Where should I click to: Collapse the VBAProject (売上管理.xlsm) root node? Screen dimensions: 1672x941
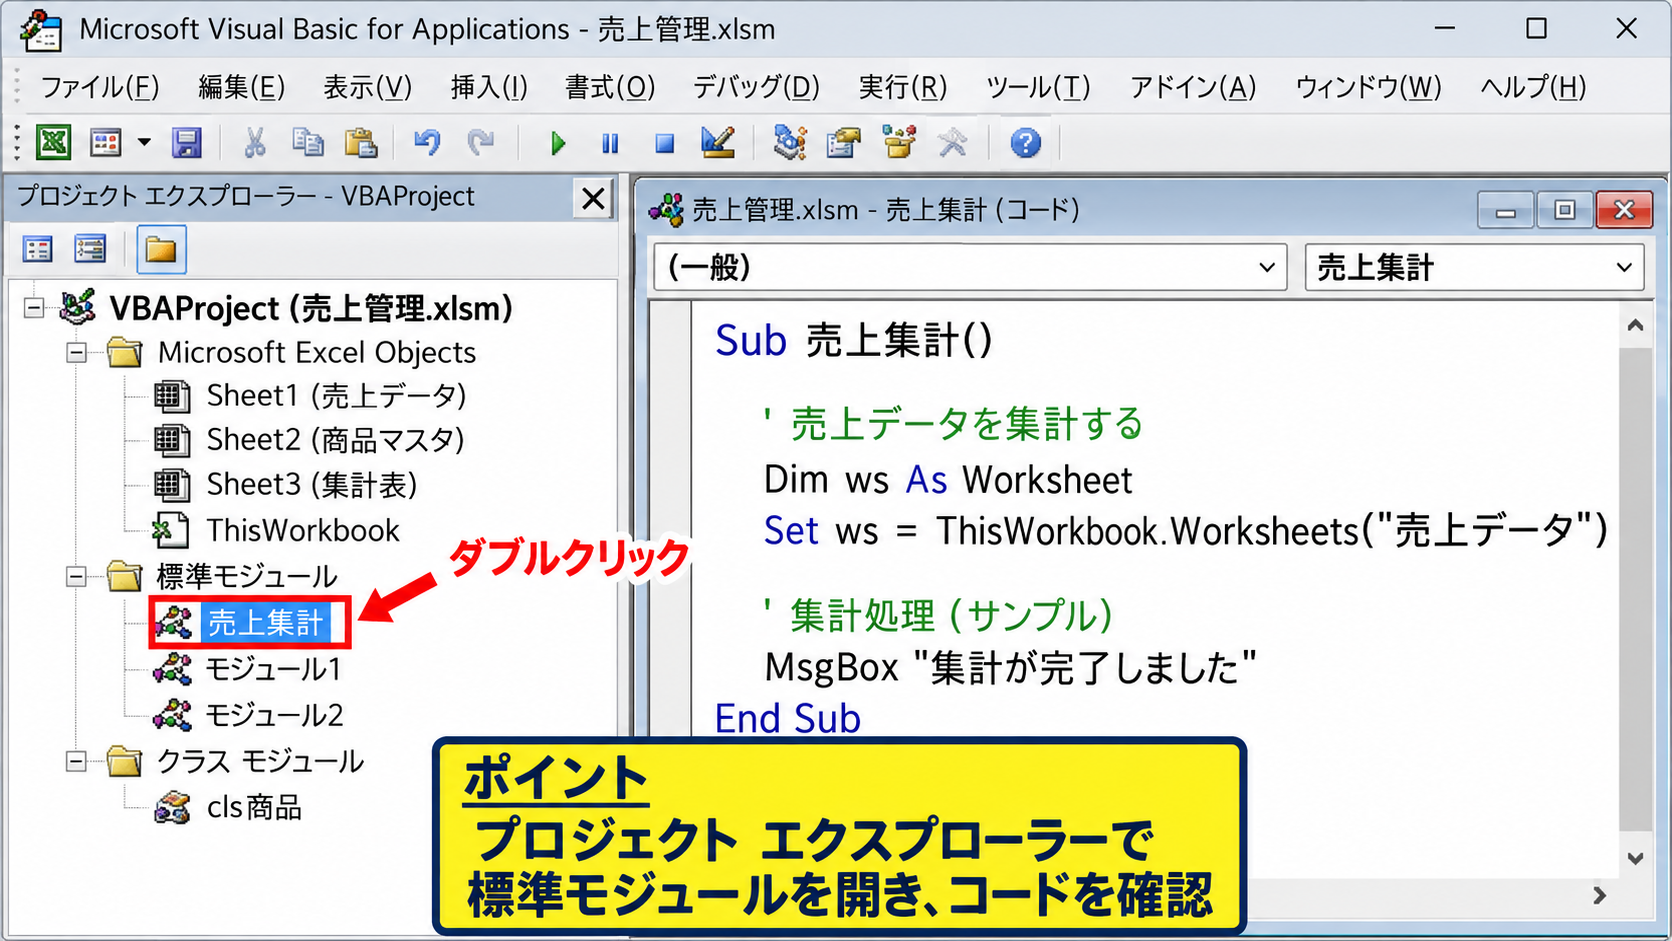[34, 307]
